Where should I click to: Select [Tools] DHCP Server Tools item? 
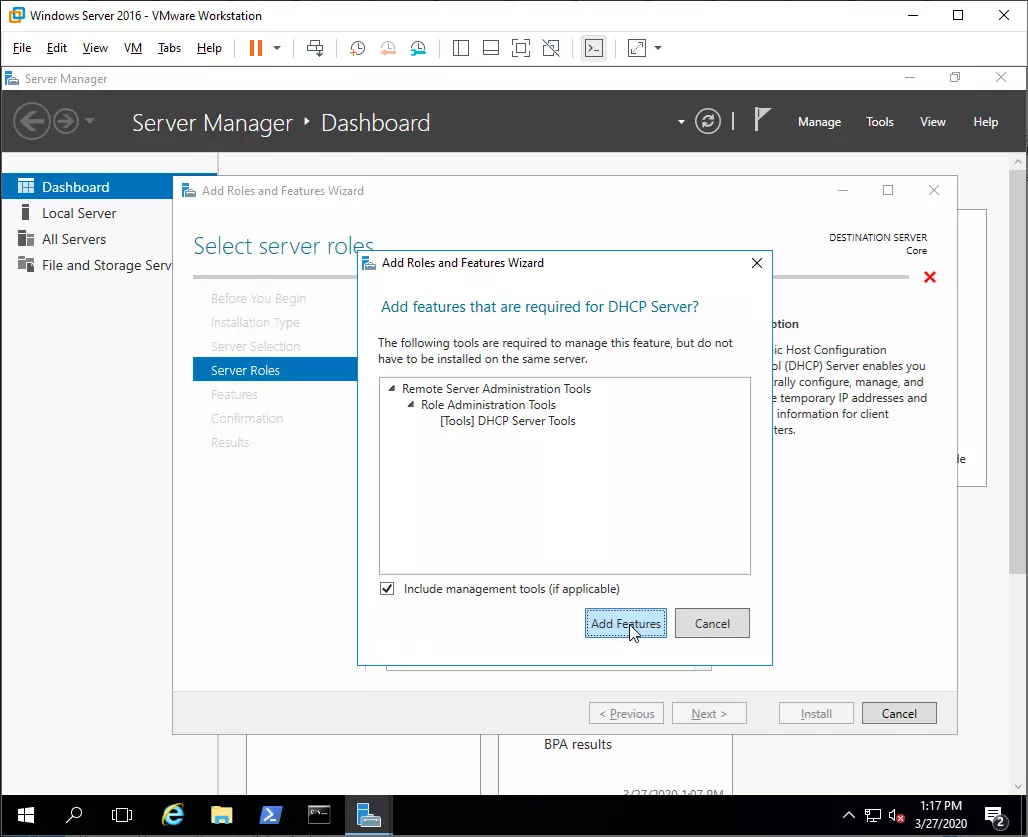(x=508, y=421)
